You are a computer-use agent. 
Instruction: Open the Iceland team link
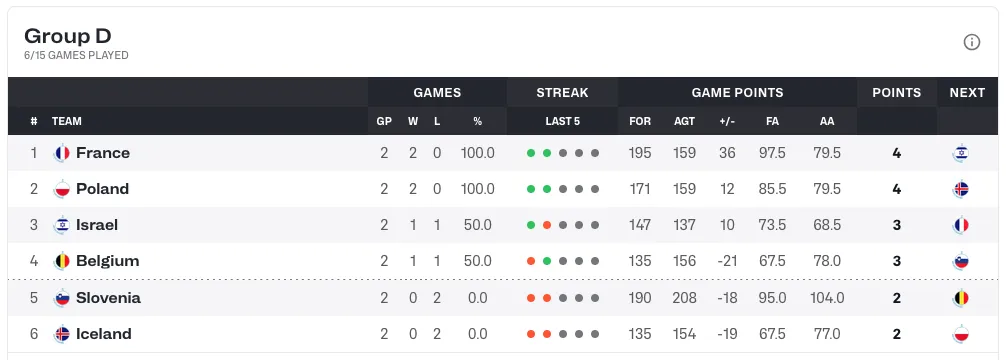click(103, 334)
